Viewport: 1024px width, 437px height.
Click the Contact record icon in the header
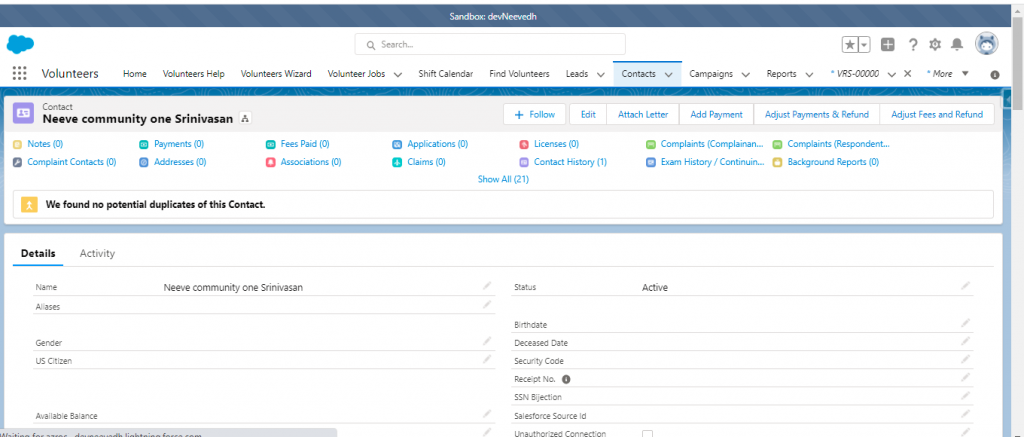tap(24, 112)
